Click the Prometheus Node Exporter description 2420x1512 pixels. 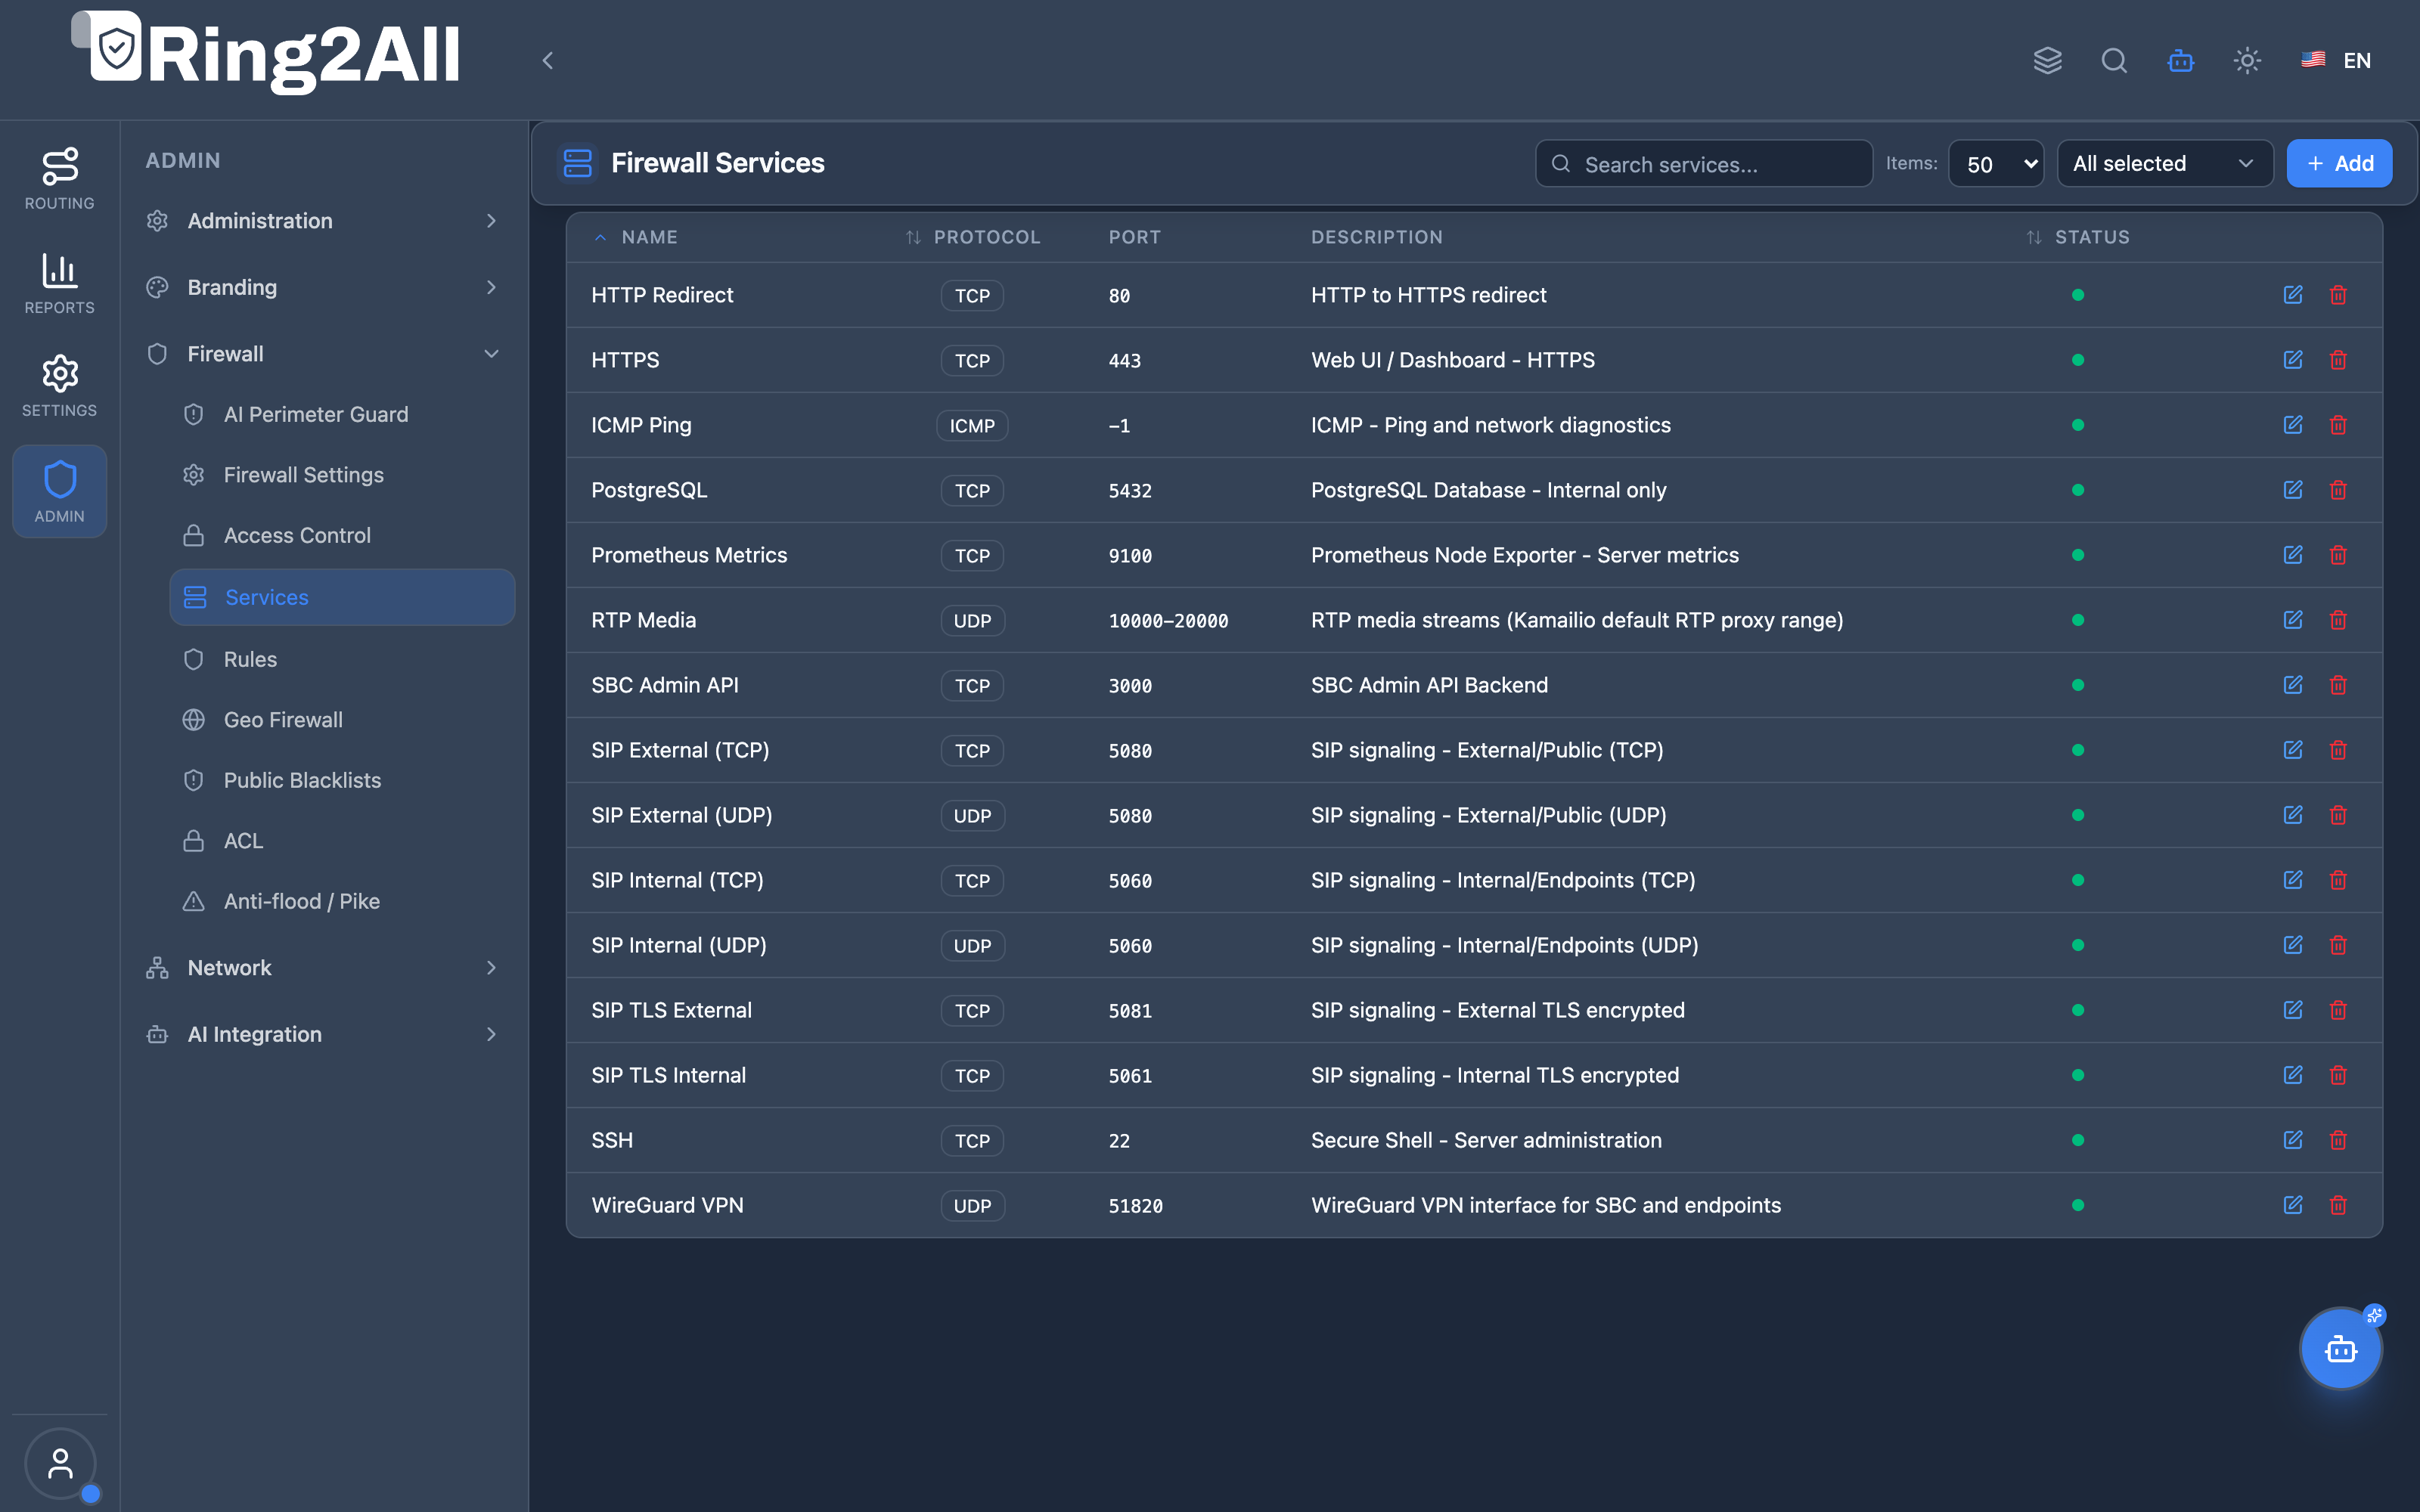click(1525, 556)
